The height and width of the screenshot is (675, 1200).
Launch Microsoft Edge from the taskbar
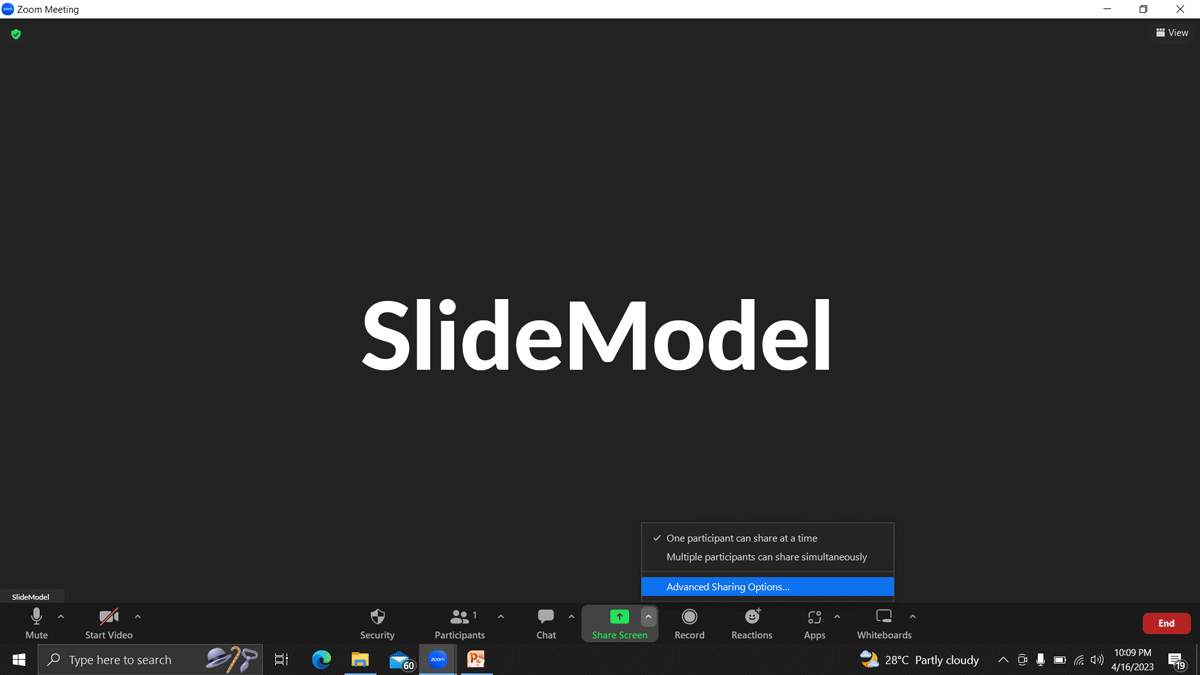pyautogui.click(x=321, y=660)
